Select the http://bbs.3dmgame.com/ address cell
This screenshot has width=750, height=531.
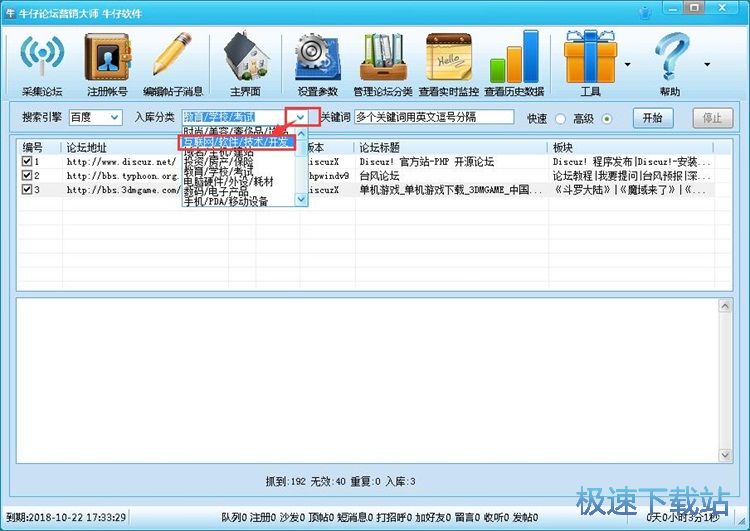[x=123, y=190]
